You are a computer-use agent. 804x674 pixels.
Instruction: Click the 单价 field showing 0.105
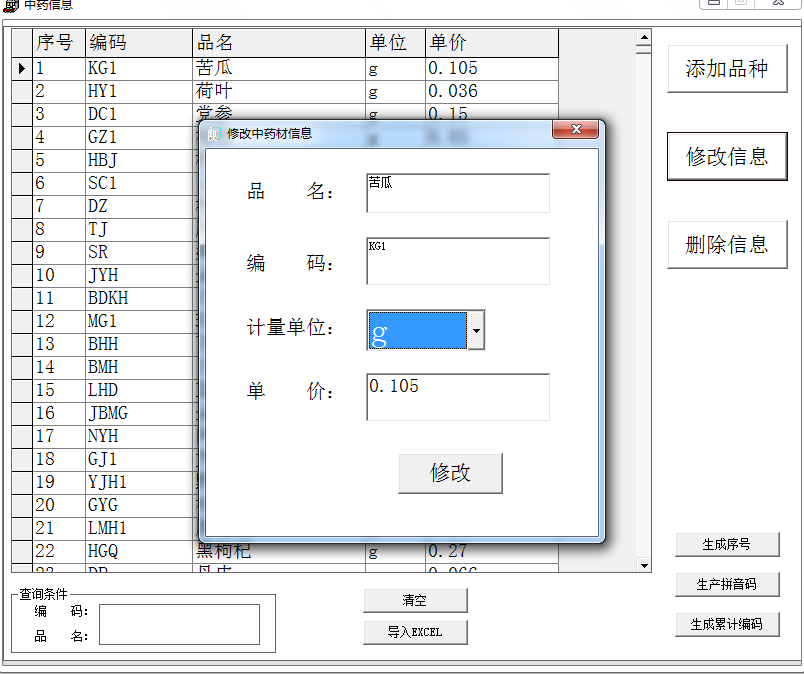point(458,397)
